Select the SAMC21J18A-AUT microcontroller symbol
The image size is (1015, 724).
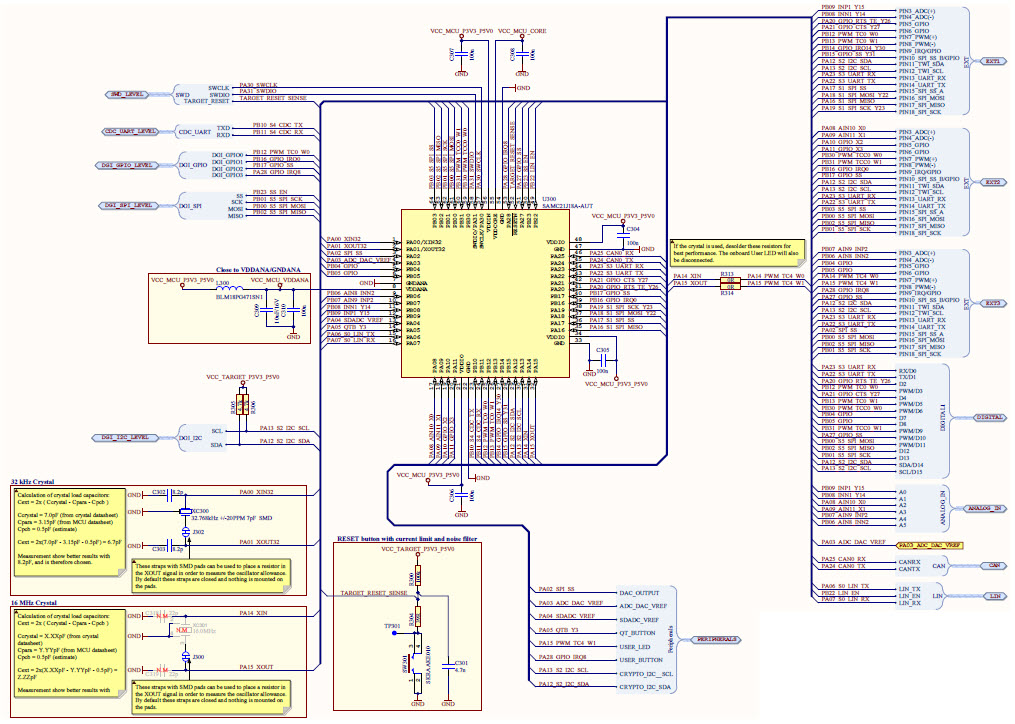click(485, 295)
